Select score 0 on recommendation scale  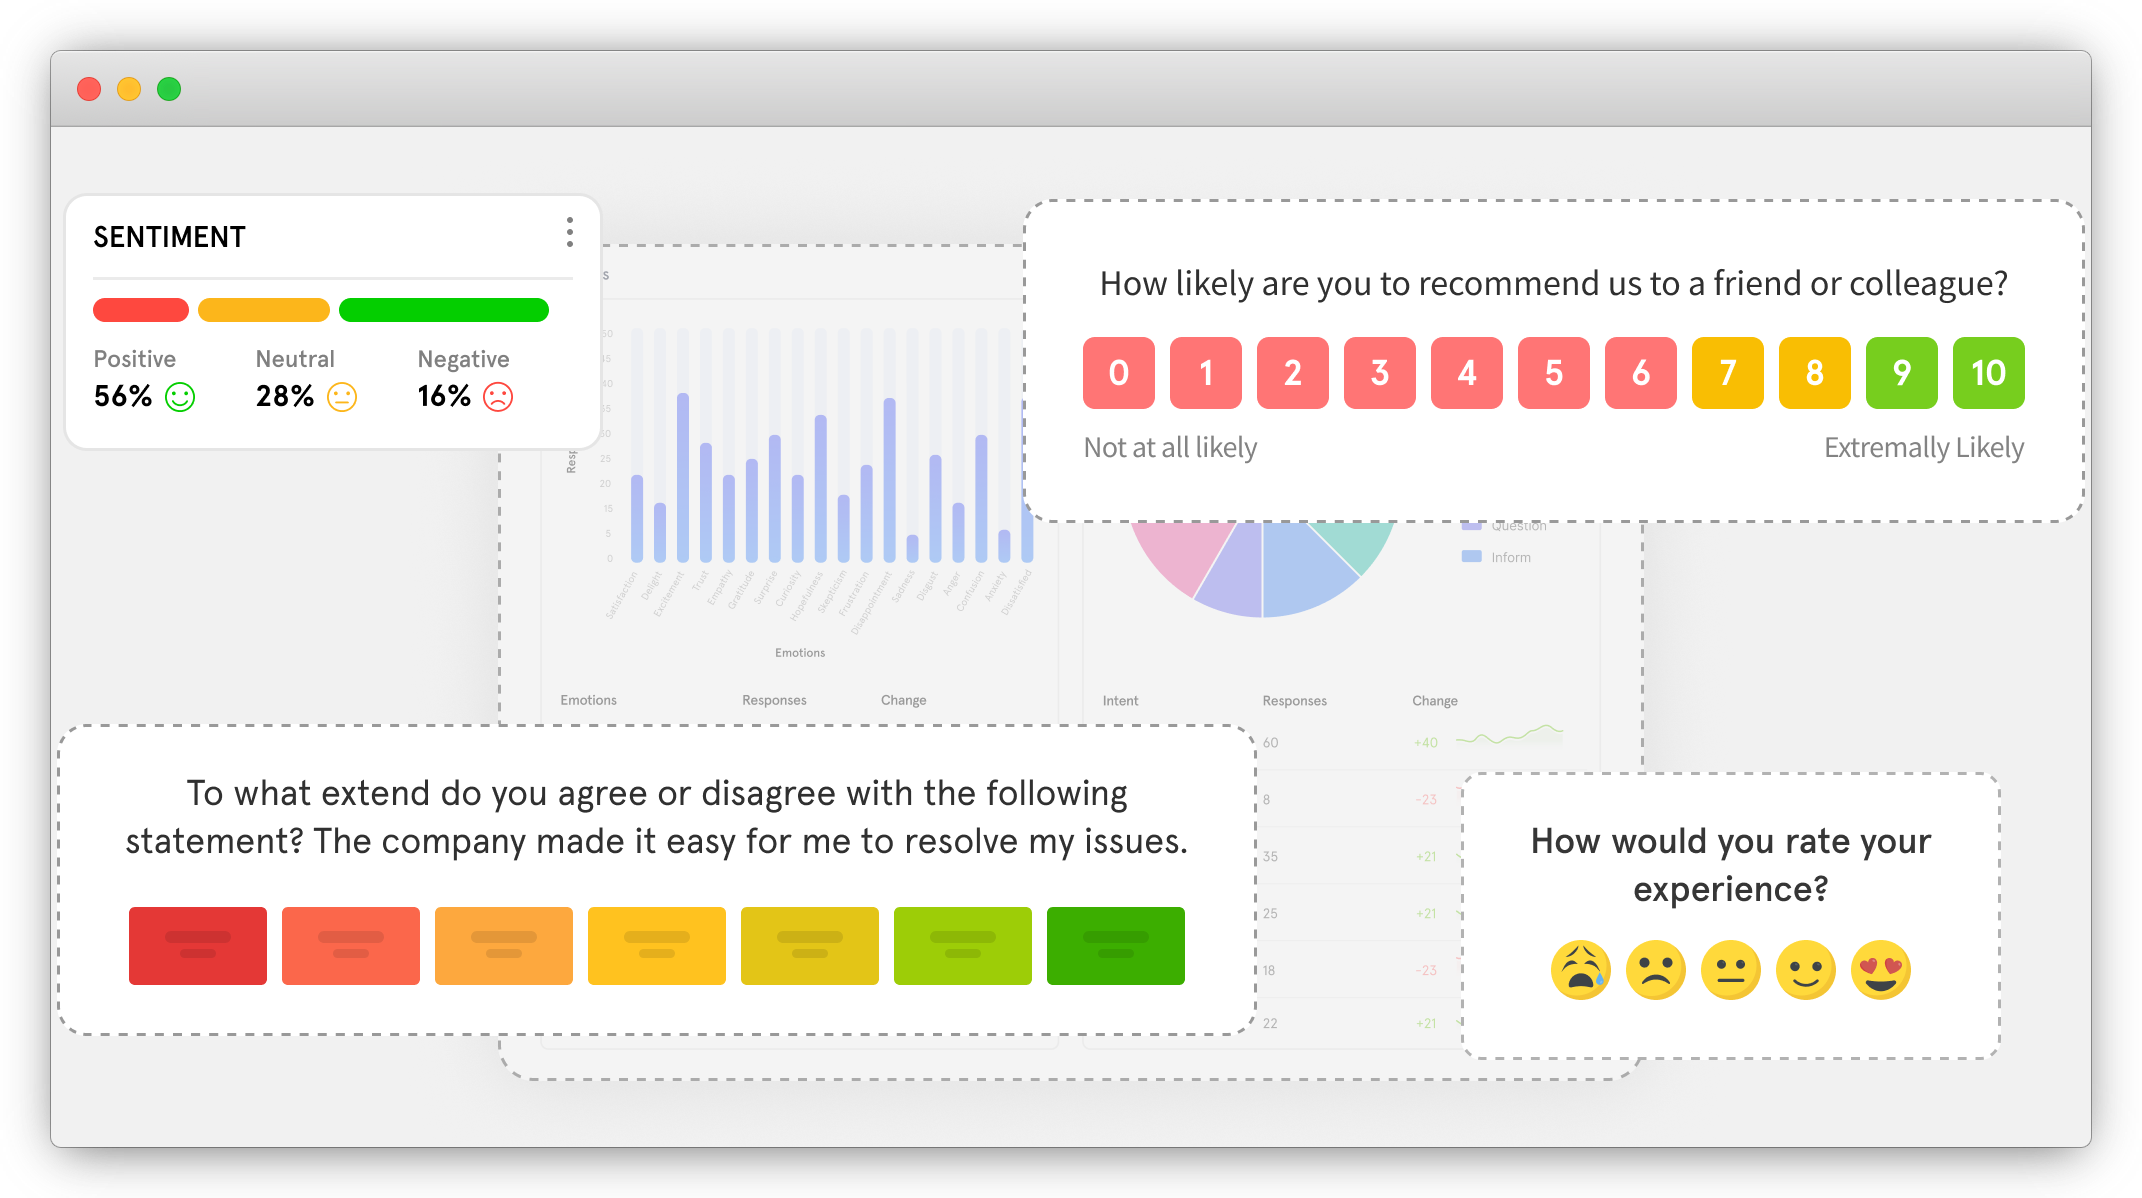(1118, 373)
